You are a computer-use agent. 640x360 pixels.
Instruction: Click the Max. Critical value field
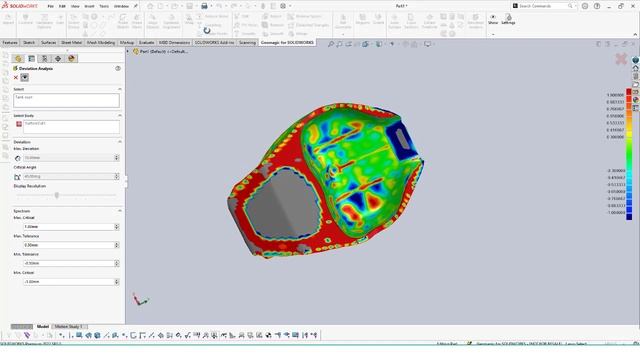point(69,227)
